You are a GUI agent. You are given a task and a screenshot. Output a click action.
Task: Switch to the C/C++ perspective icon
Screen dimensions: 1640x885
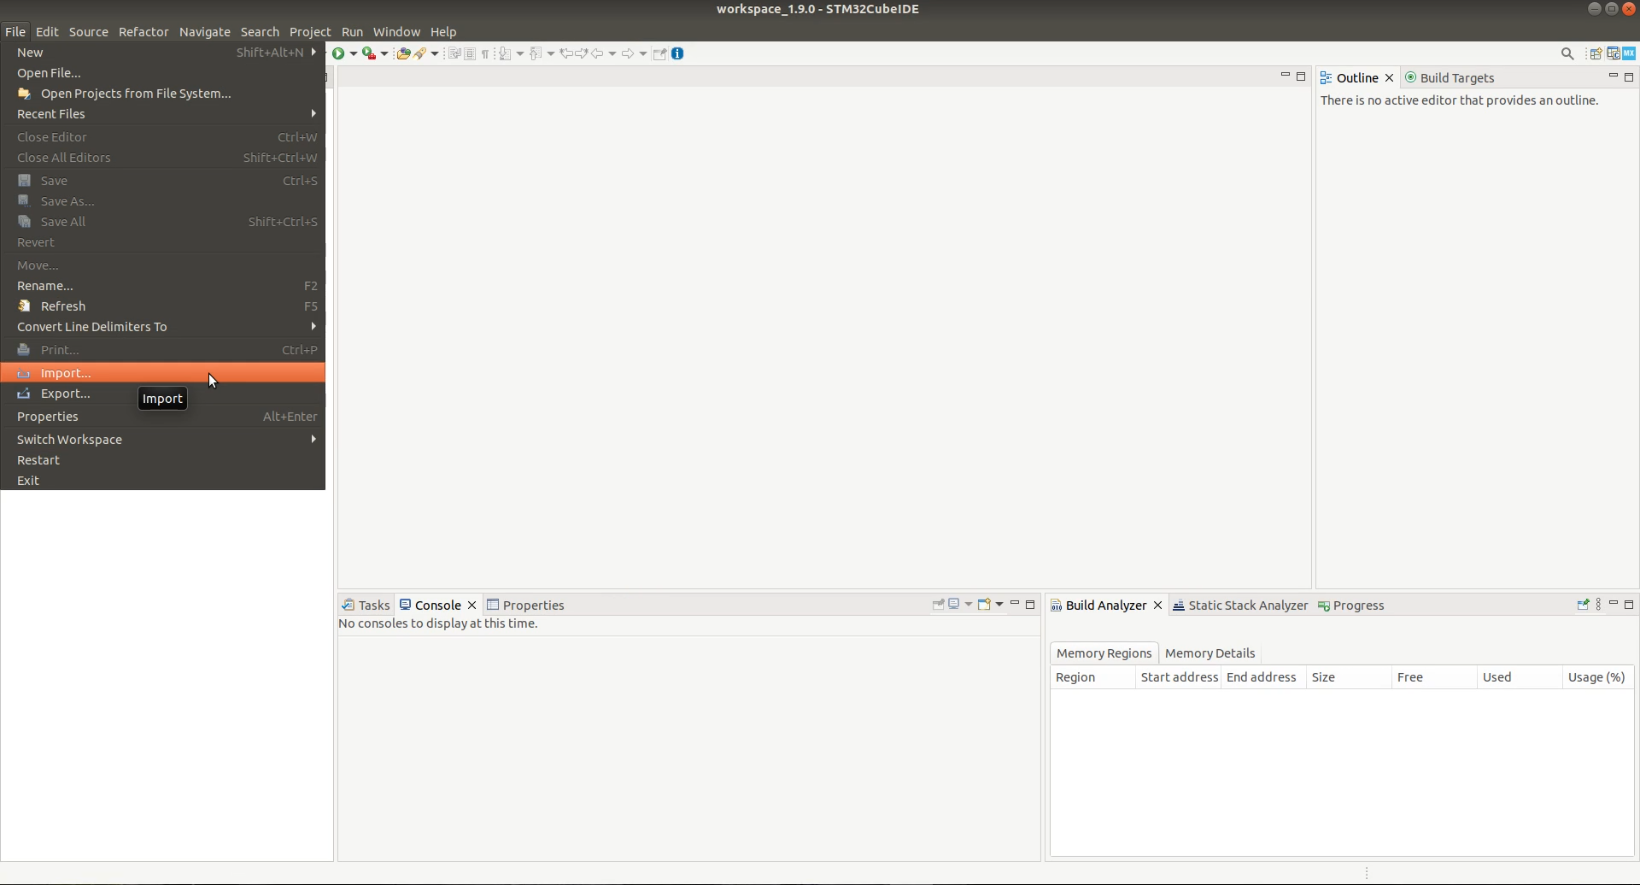(x=1613, y=54)
